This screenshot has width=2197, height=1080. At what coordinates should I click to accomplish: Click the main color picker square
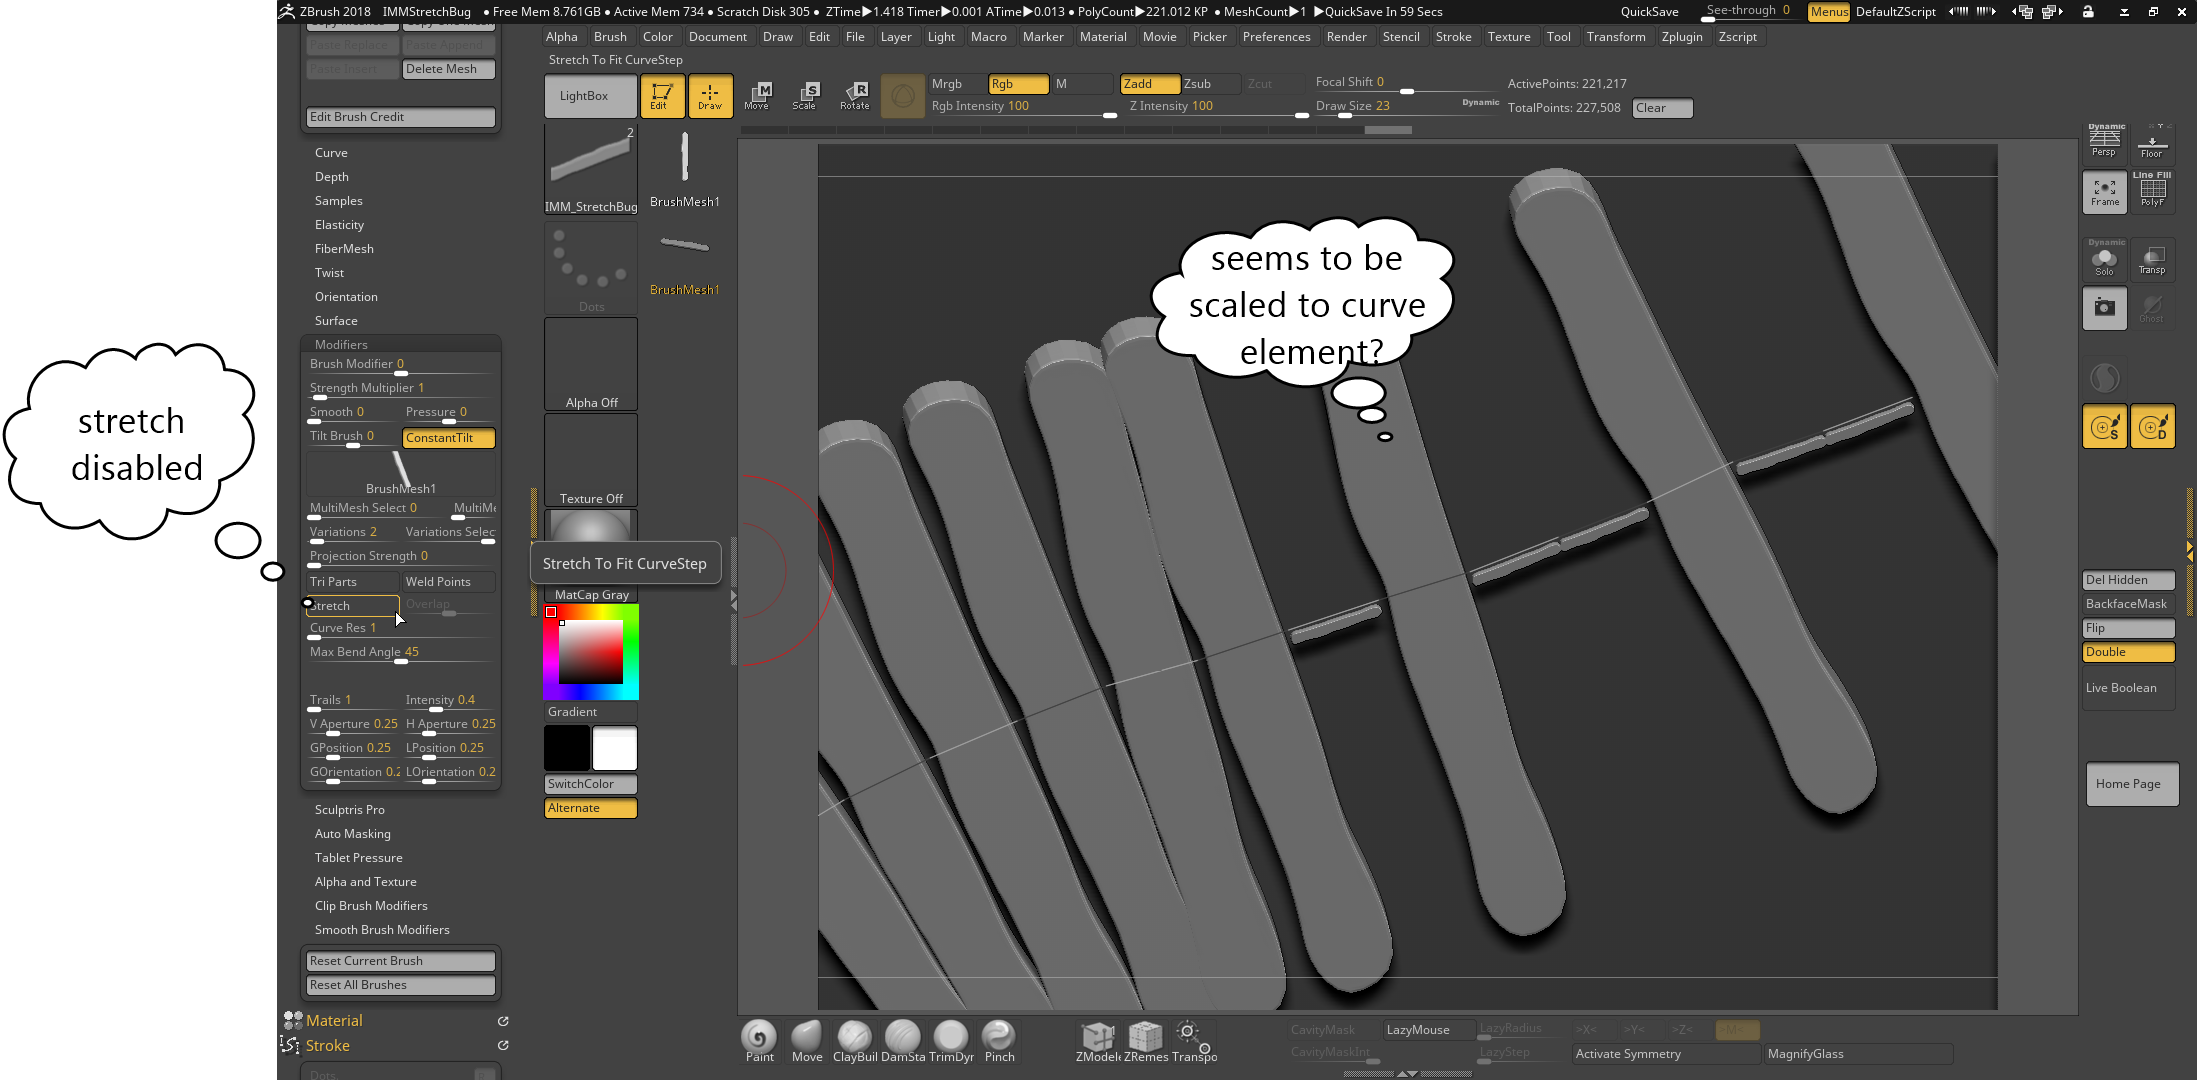coord(591,652)
